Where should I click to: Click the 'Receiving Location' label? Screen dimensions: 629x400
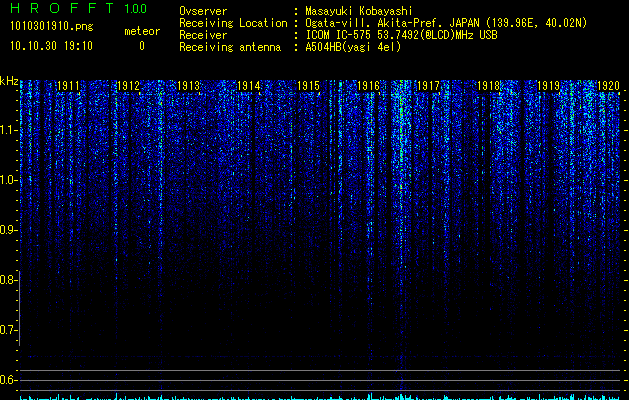pos(233,23)
